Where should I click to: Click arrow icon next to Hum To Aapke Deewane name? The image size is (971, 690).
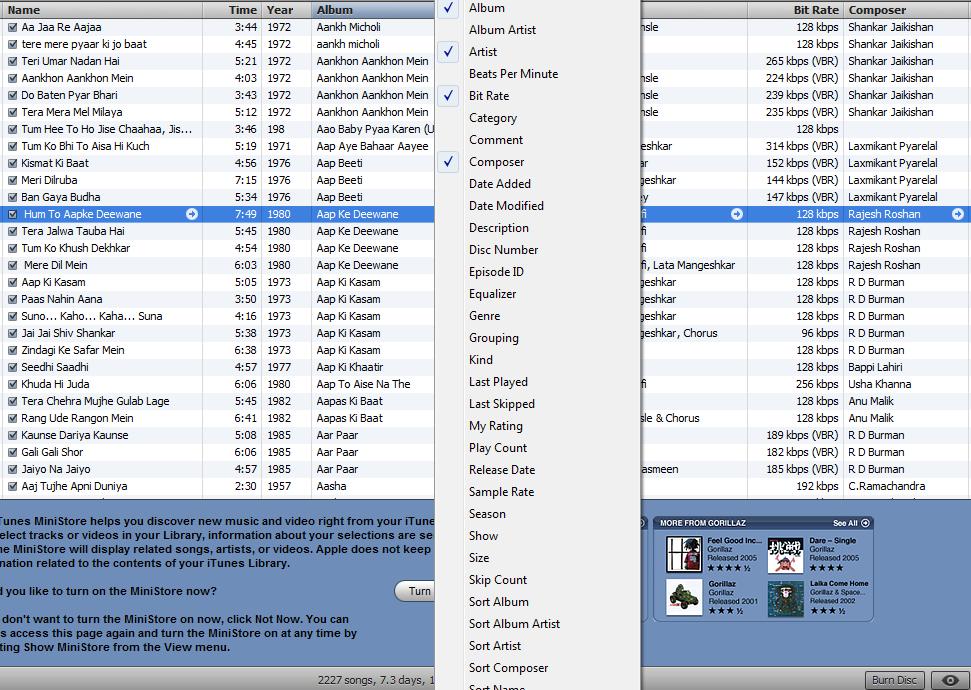pyautogui.click(x=192, y=214)
